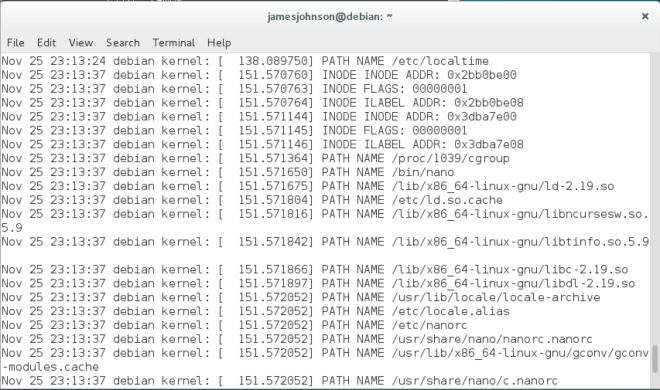Image resolution: width=660 pixels, height=390 pixels.
Task: Open the Help menu
Action: coord(219,43)
